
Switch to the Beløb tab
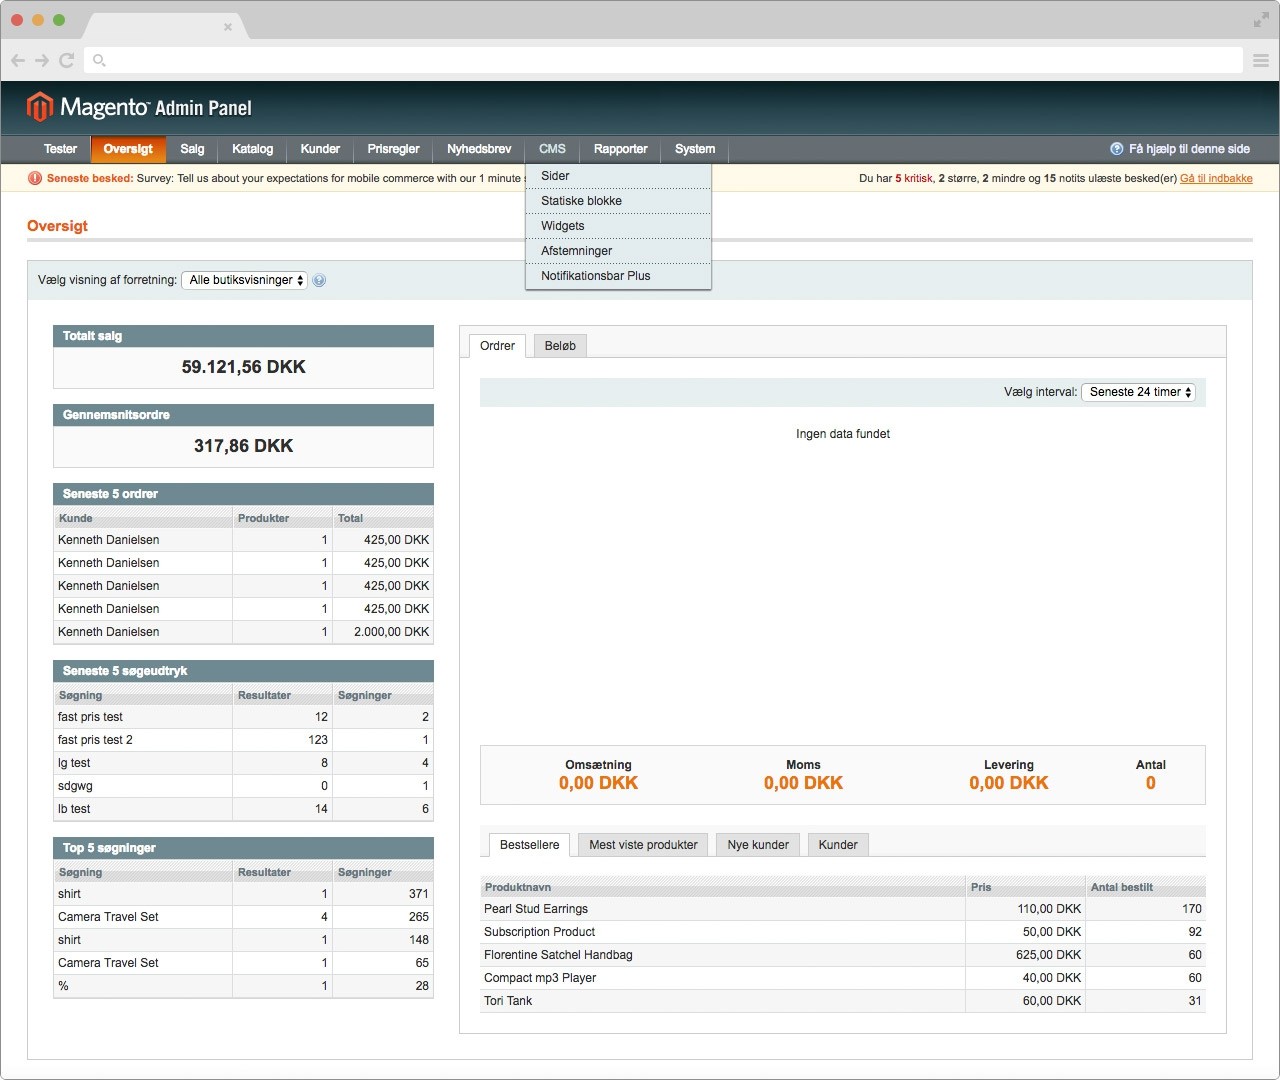(x=560, y=346)
